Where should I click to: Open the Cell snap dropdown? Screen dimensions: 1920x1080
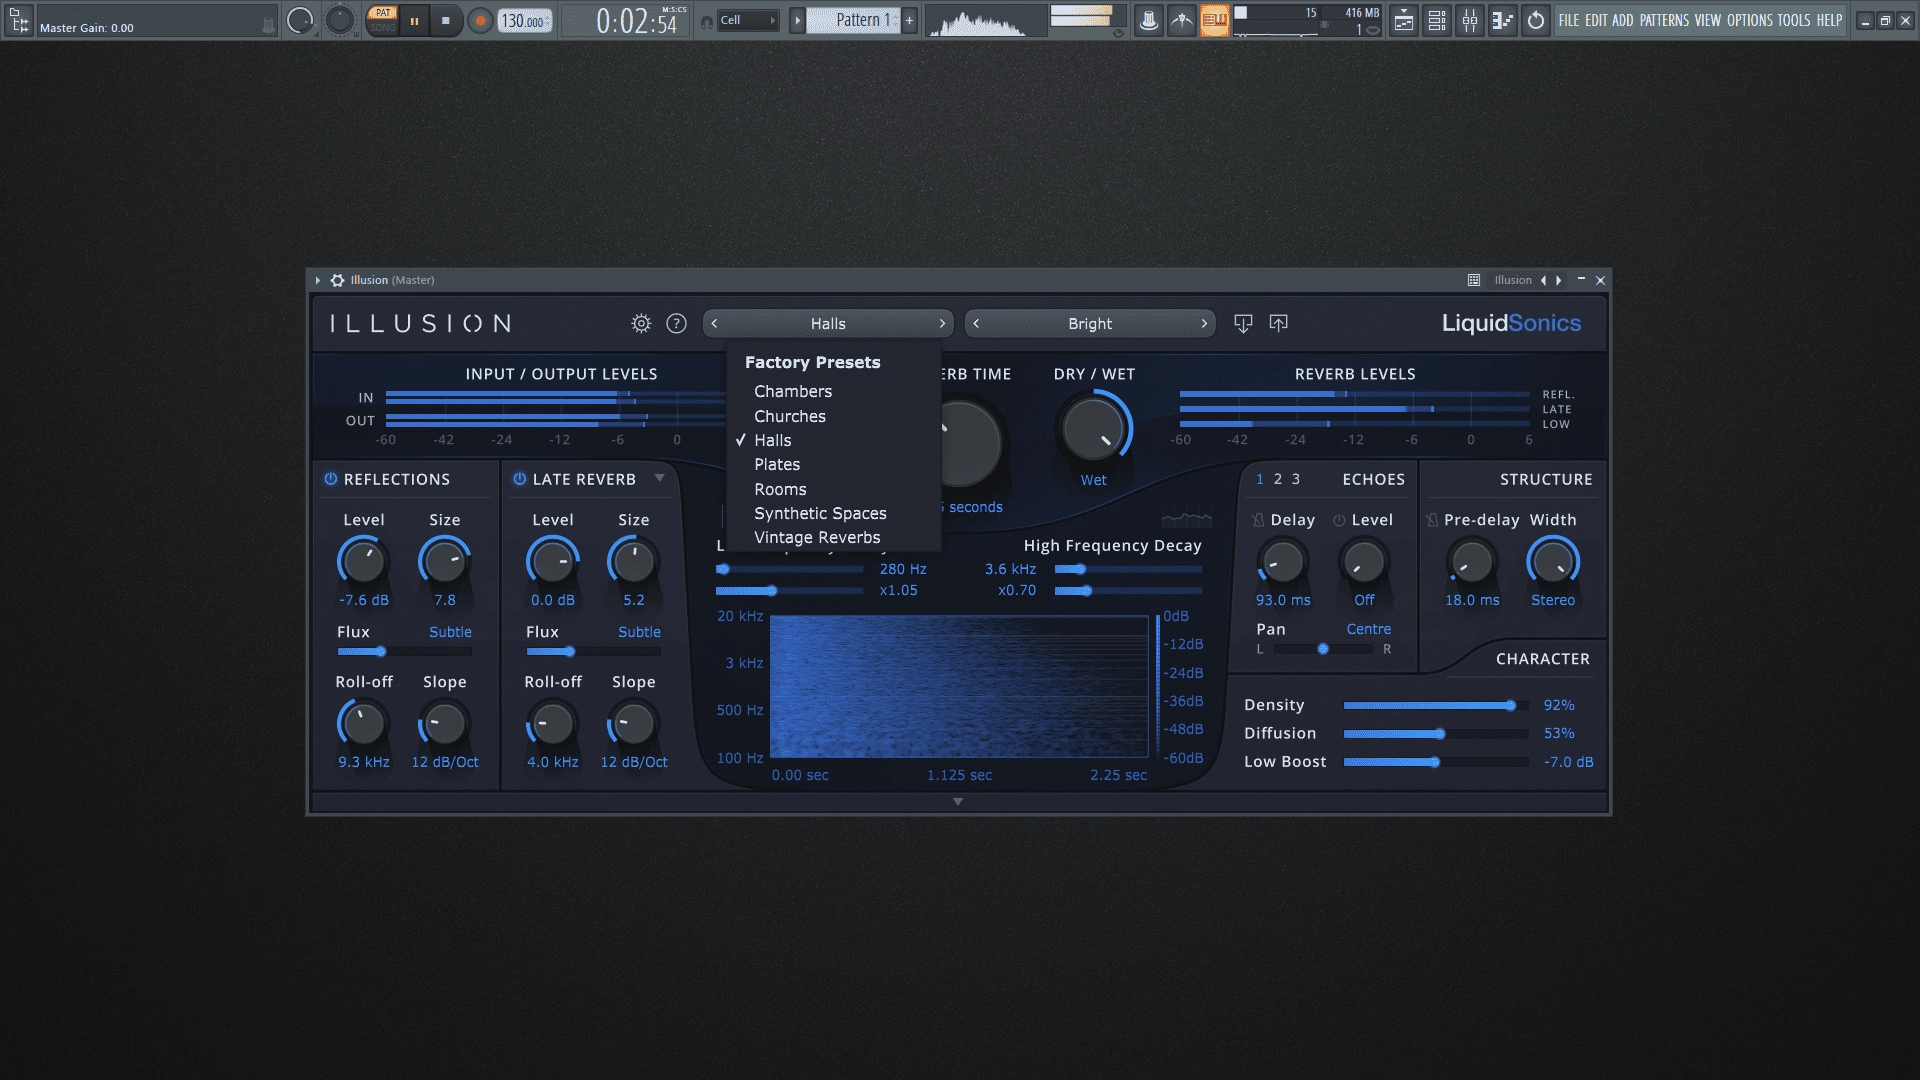748,20
